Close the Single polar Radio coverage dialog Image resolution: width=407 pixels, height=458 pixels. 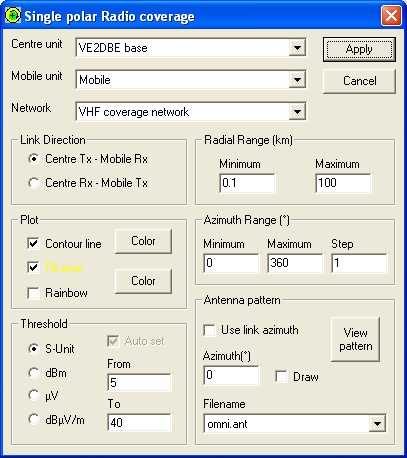pyautogui.click(x=391, y=15)
